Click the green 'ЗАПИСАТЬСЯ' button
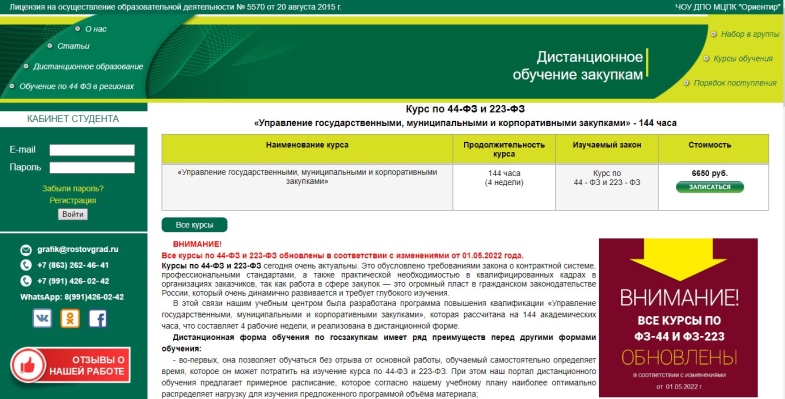 point(709,187)
